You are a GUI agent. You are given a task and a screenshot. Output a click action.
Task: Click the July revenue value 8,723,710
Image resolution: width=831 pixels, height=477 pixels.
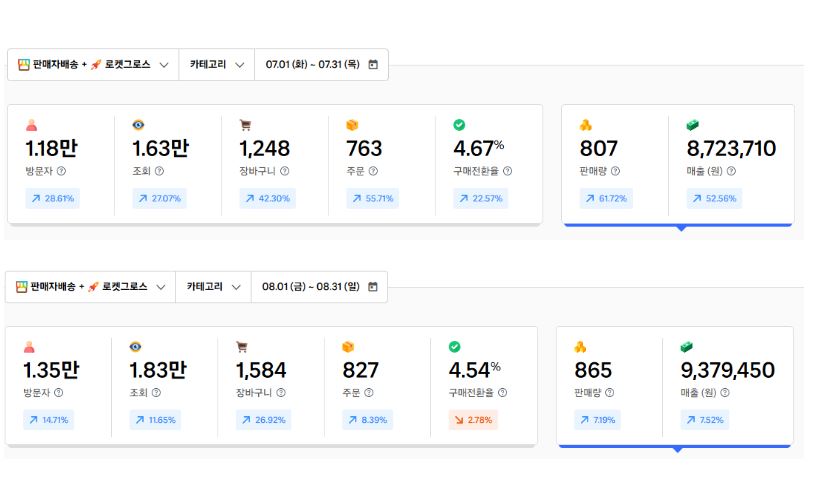tap(731, 148)
